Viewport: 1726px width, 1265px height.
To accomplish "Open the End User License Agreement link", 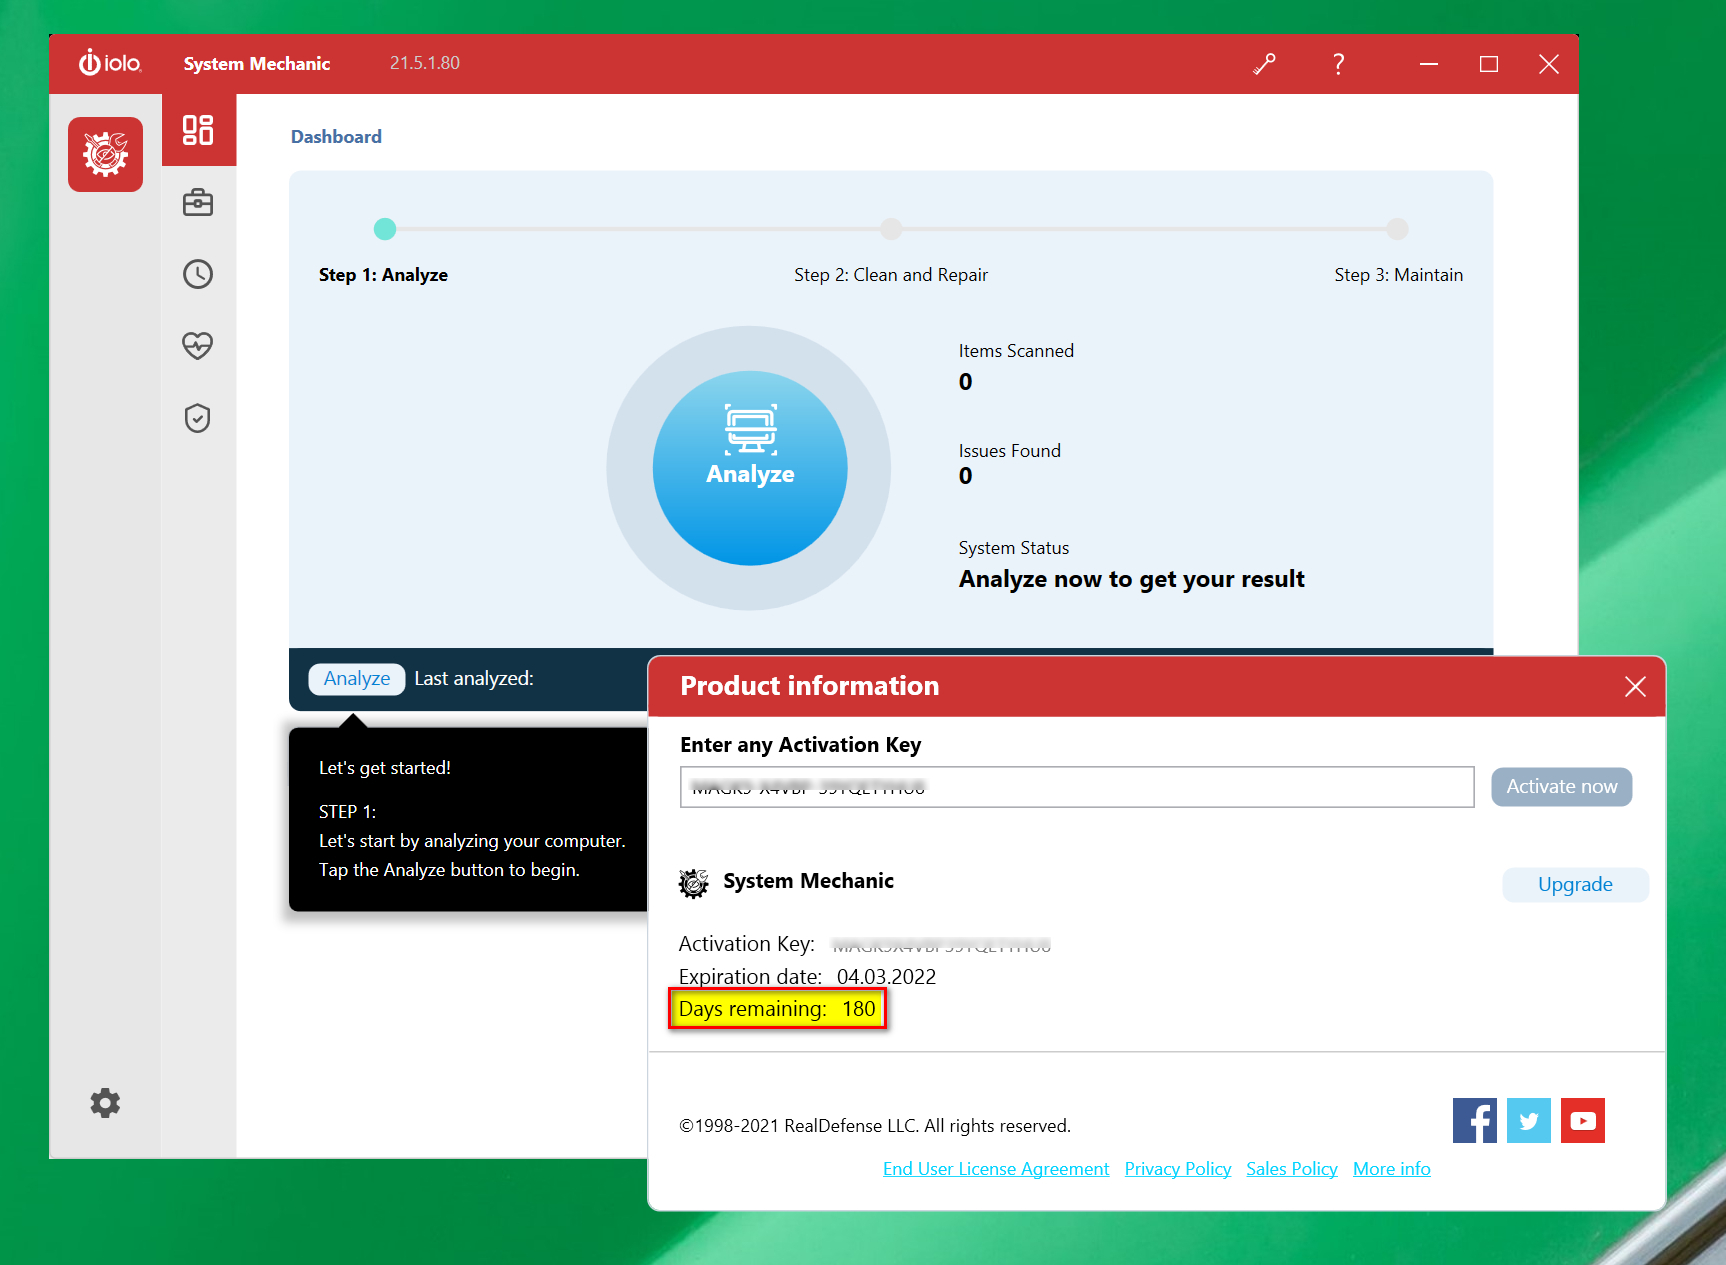I will pyautogui.click(x=995, y=1169).
